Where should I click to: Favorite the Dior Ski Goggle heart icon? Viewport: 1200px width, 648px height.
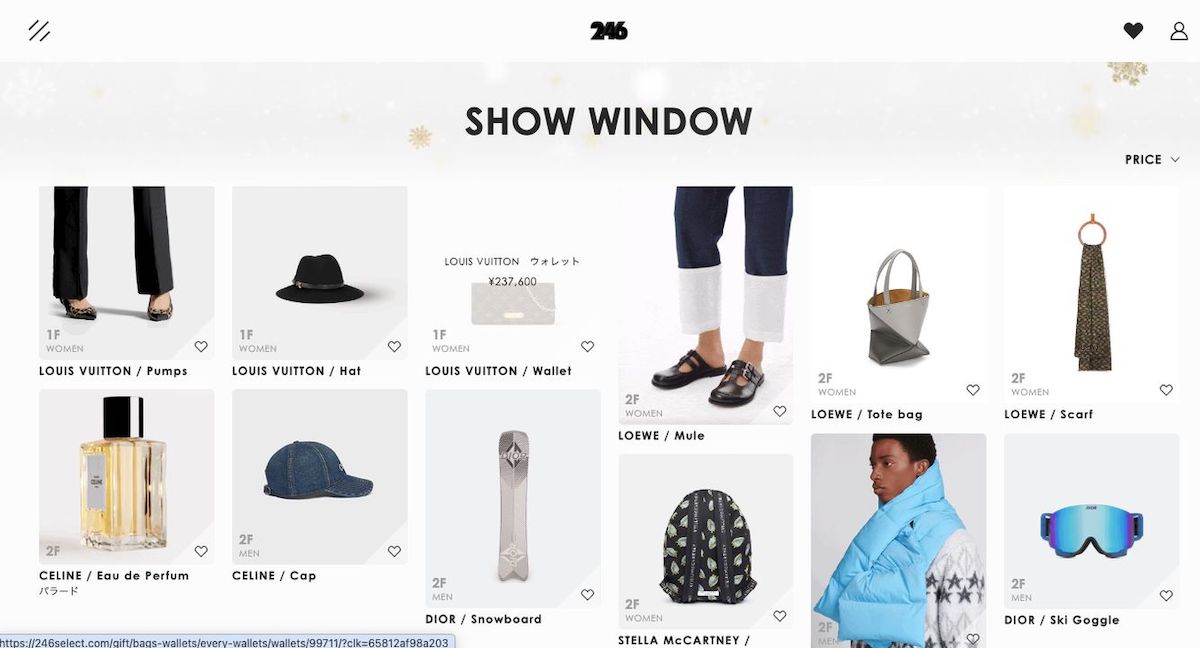1166,595
